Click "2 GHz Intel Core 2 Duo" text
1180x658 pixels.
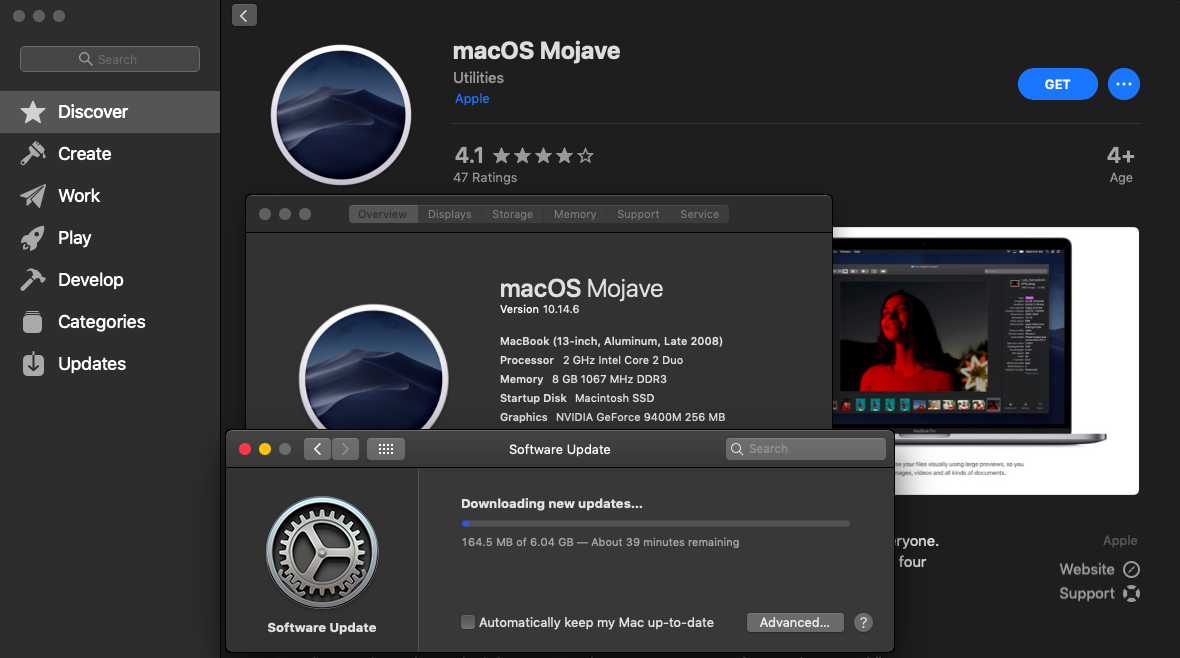point(623,360)
